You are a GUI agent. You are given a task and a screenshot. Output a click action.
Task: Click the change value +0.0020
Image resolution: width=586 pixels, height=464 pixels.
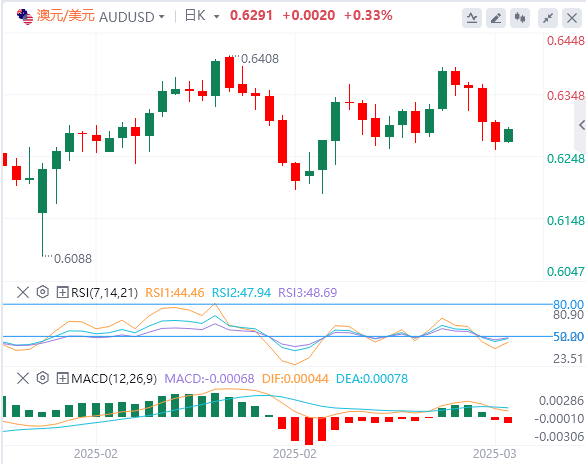[309, 15]
